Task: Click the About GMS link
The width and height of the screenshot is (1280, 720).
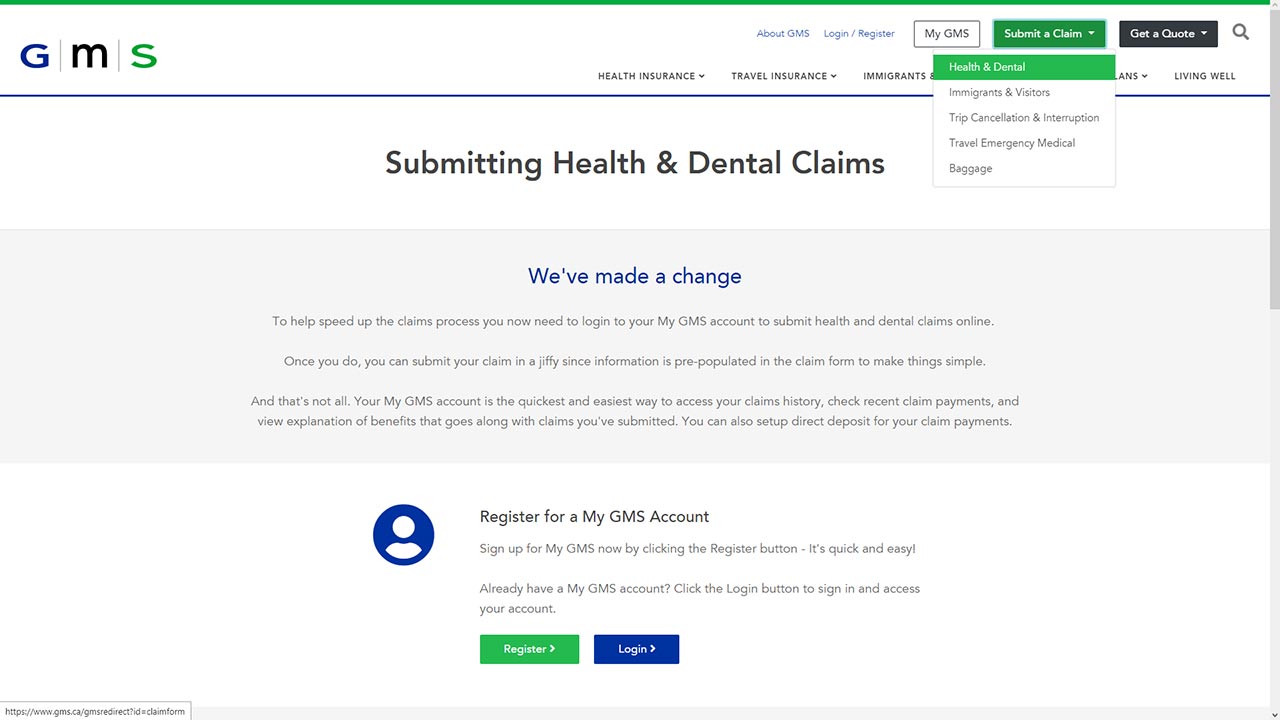Action: 783,33
